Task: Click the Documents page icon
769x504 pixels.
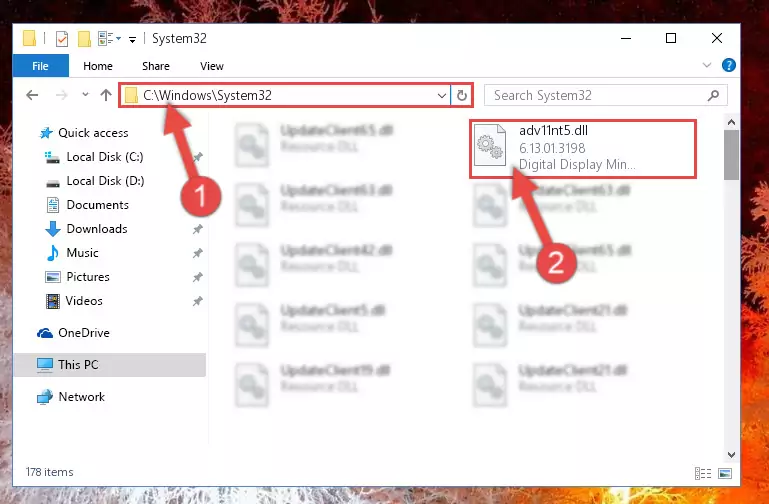Action: [53, 205]
